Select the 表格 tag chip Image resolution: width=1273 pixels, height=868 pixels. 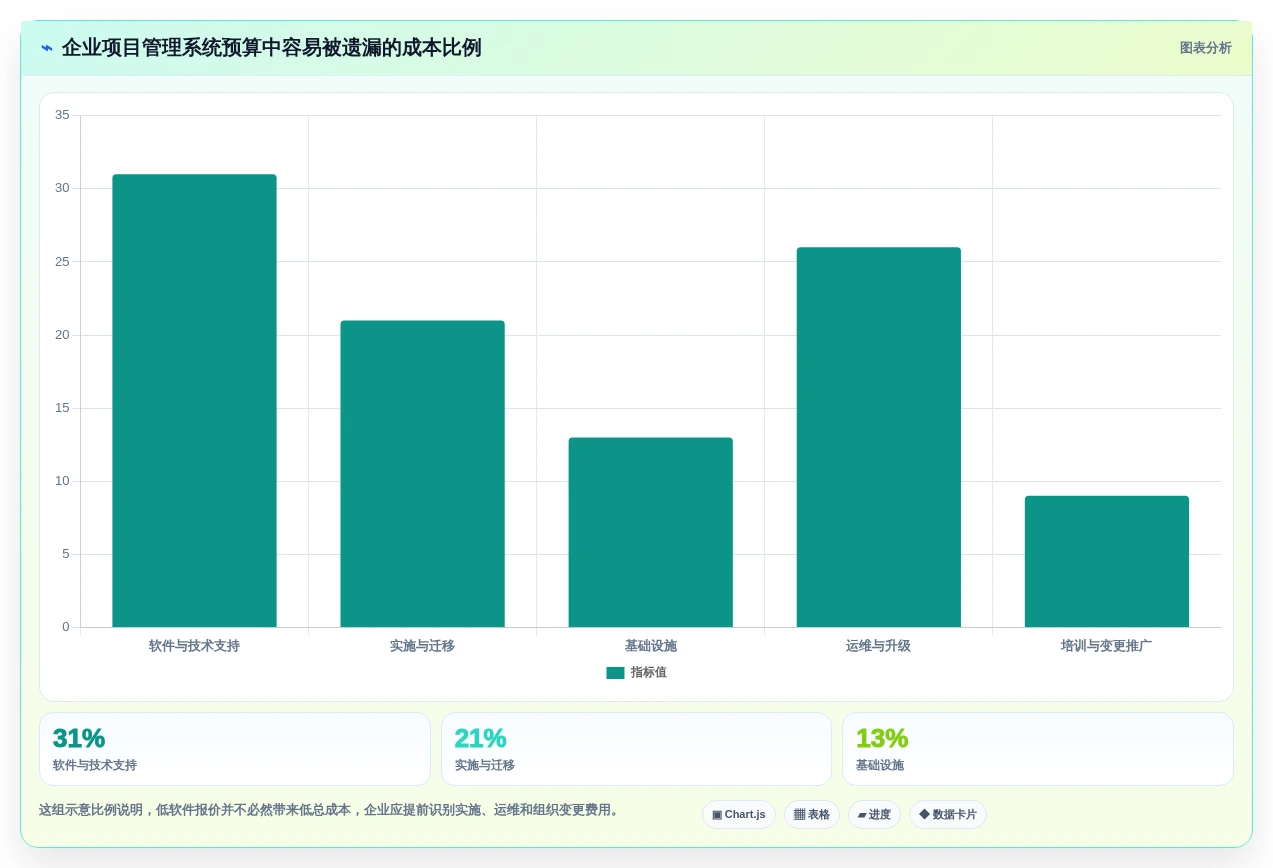[x=812, y=815]
